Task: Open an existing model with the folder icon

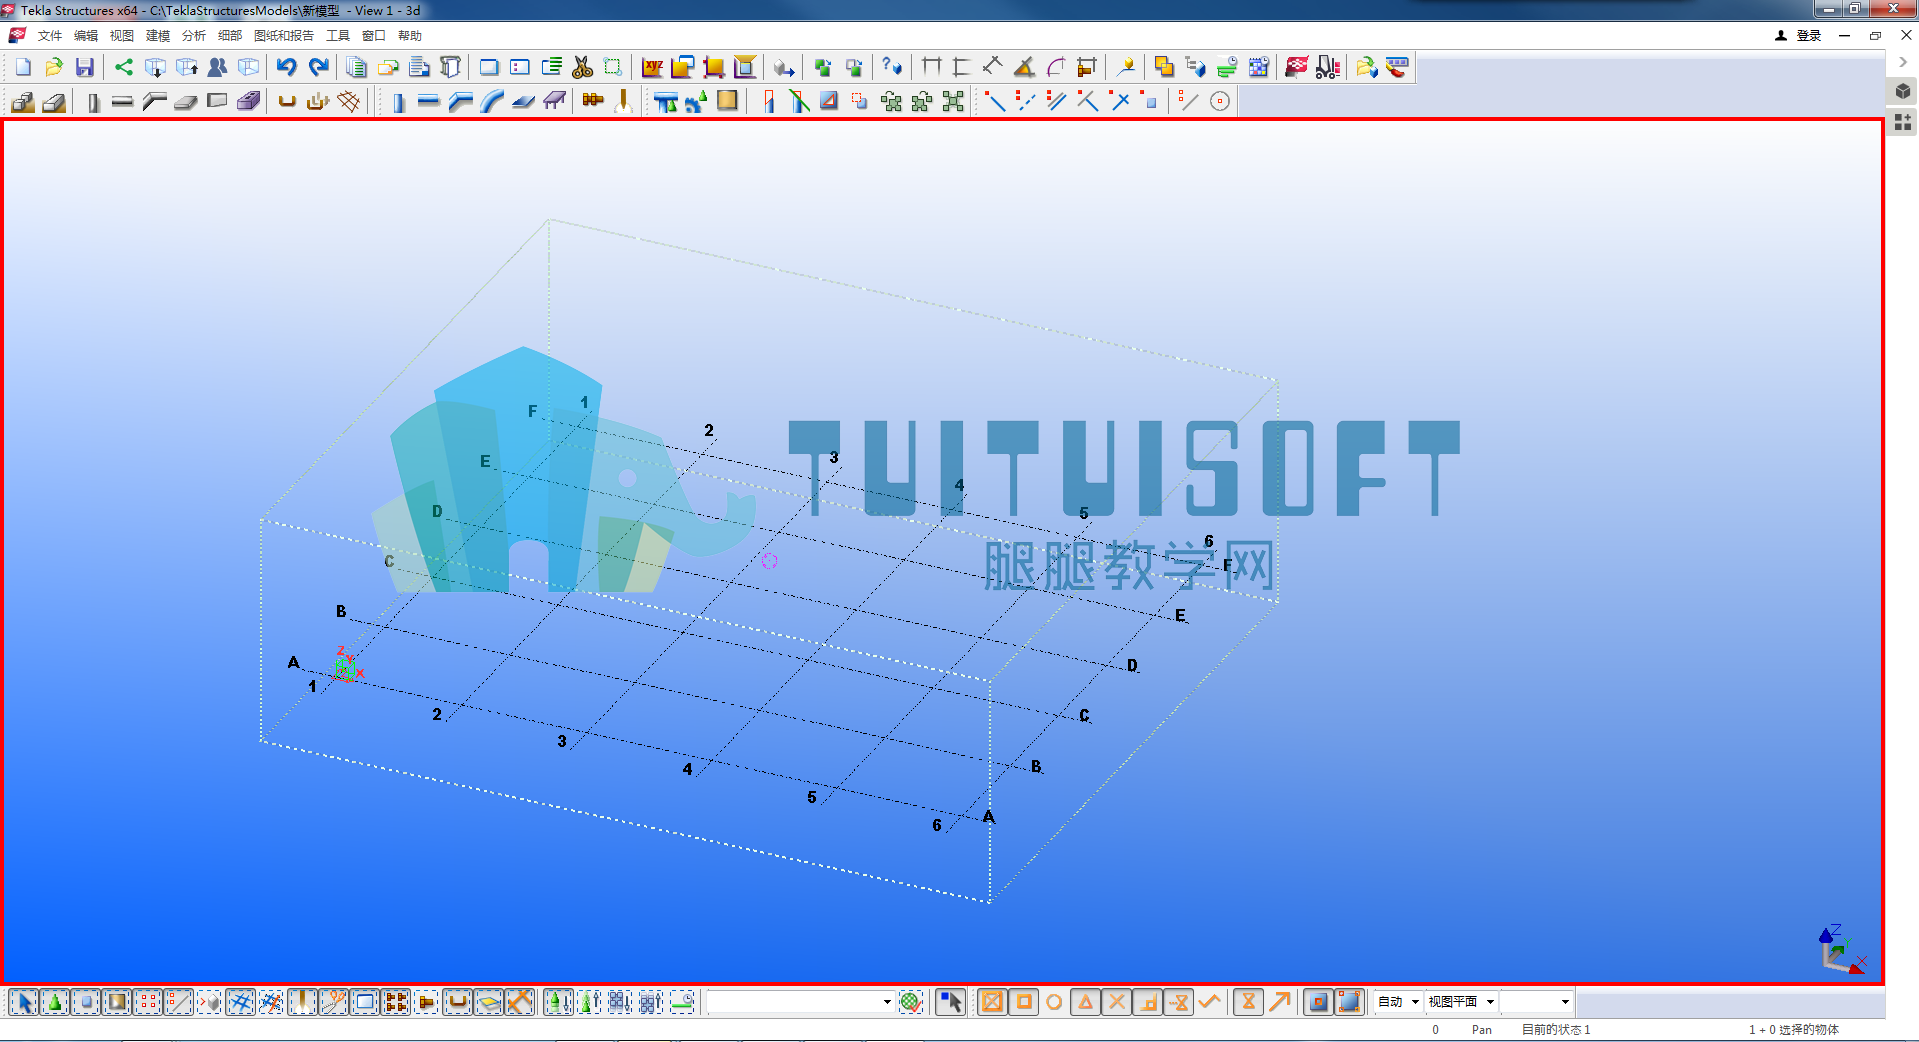Action: (54, 67)
